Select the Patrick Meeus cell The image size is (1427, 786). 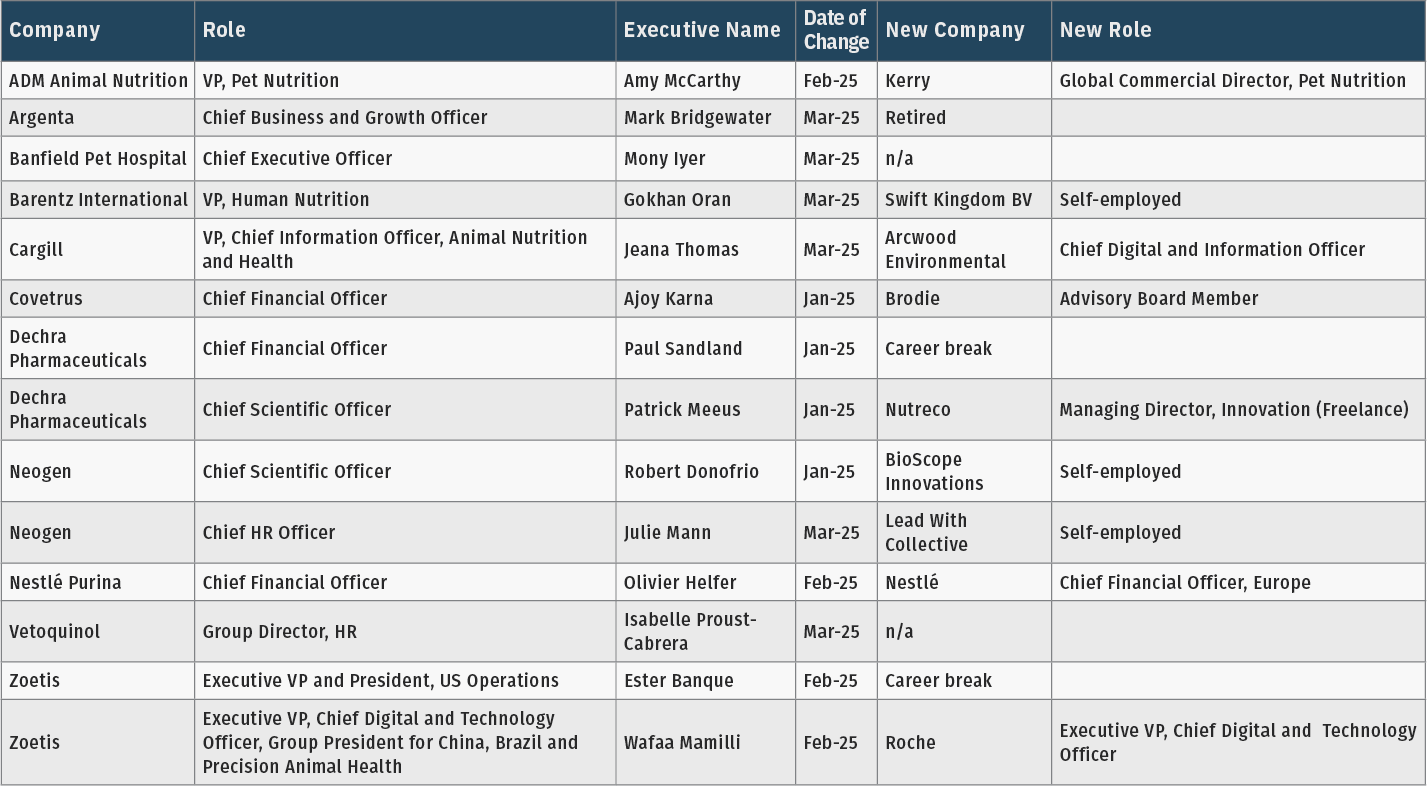(x=682, y=409)
